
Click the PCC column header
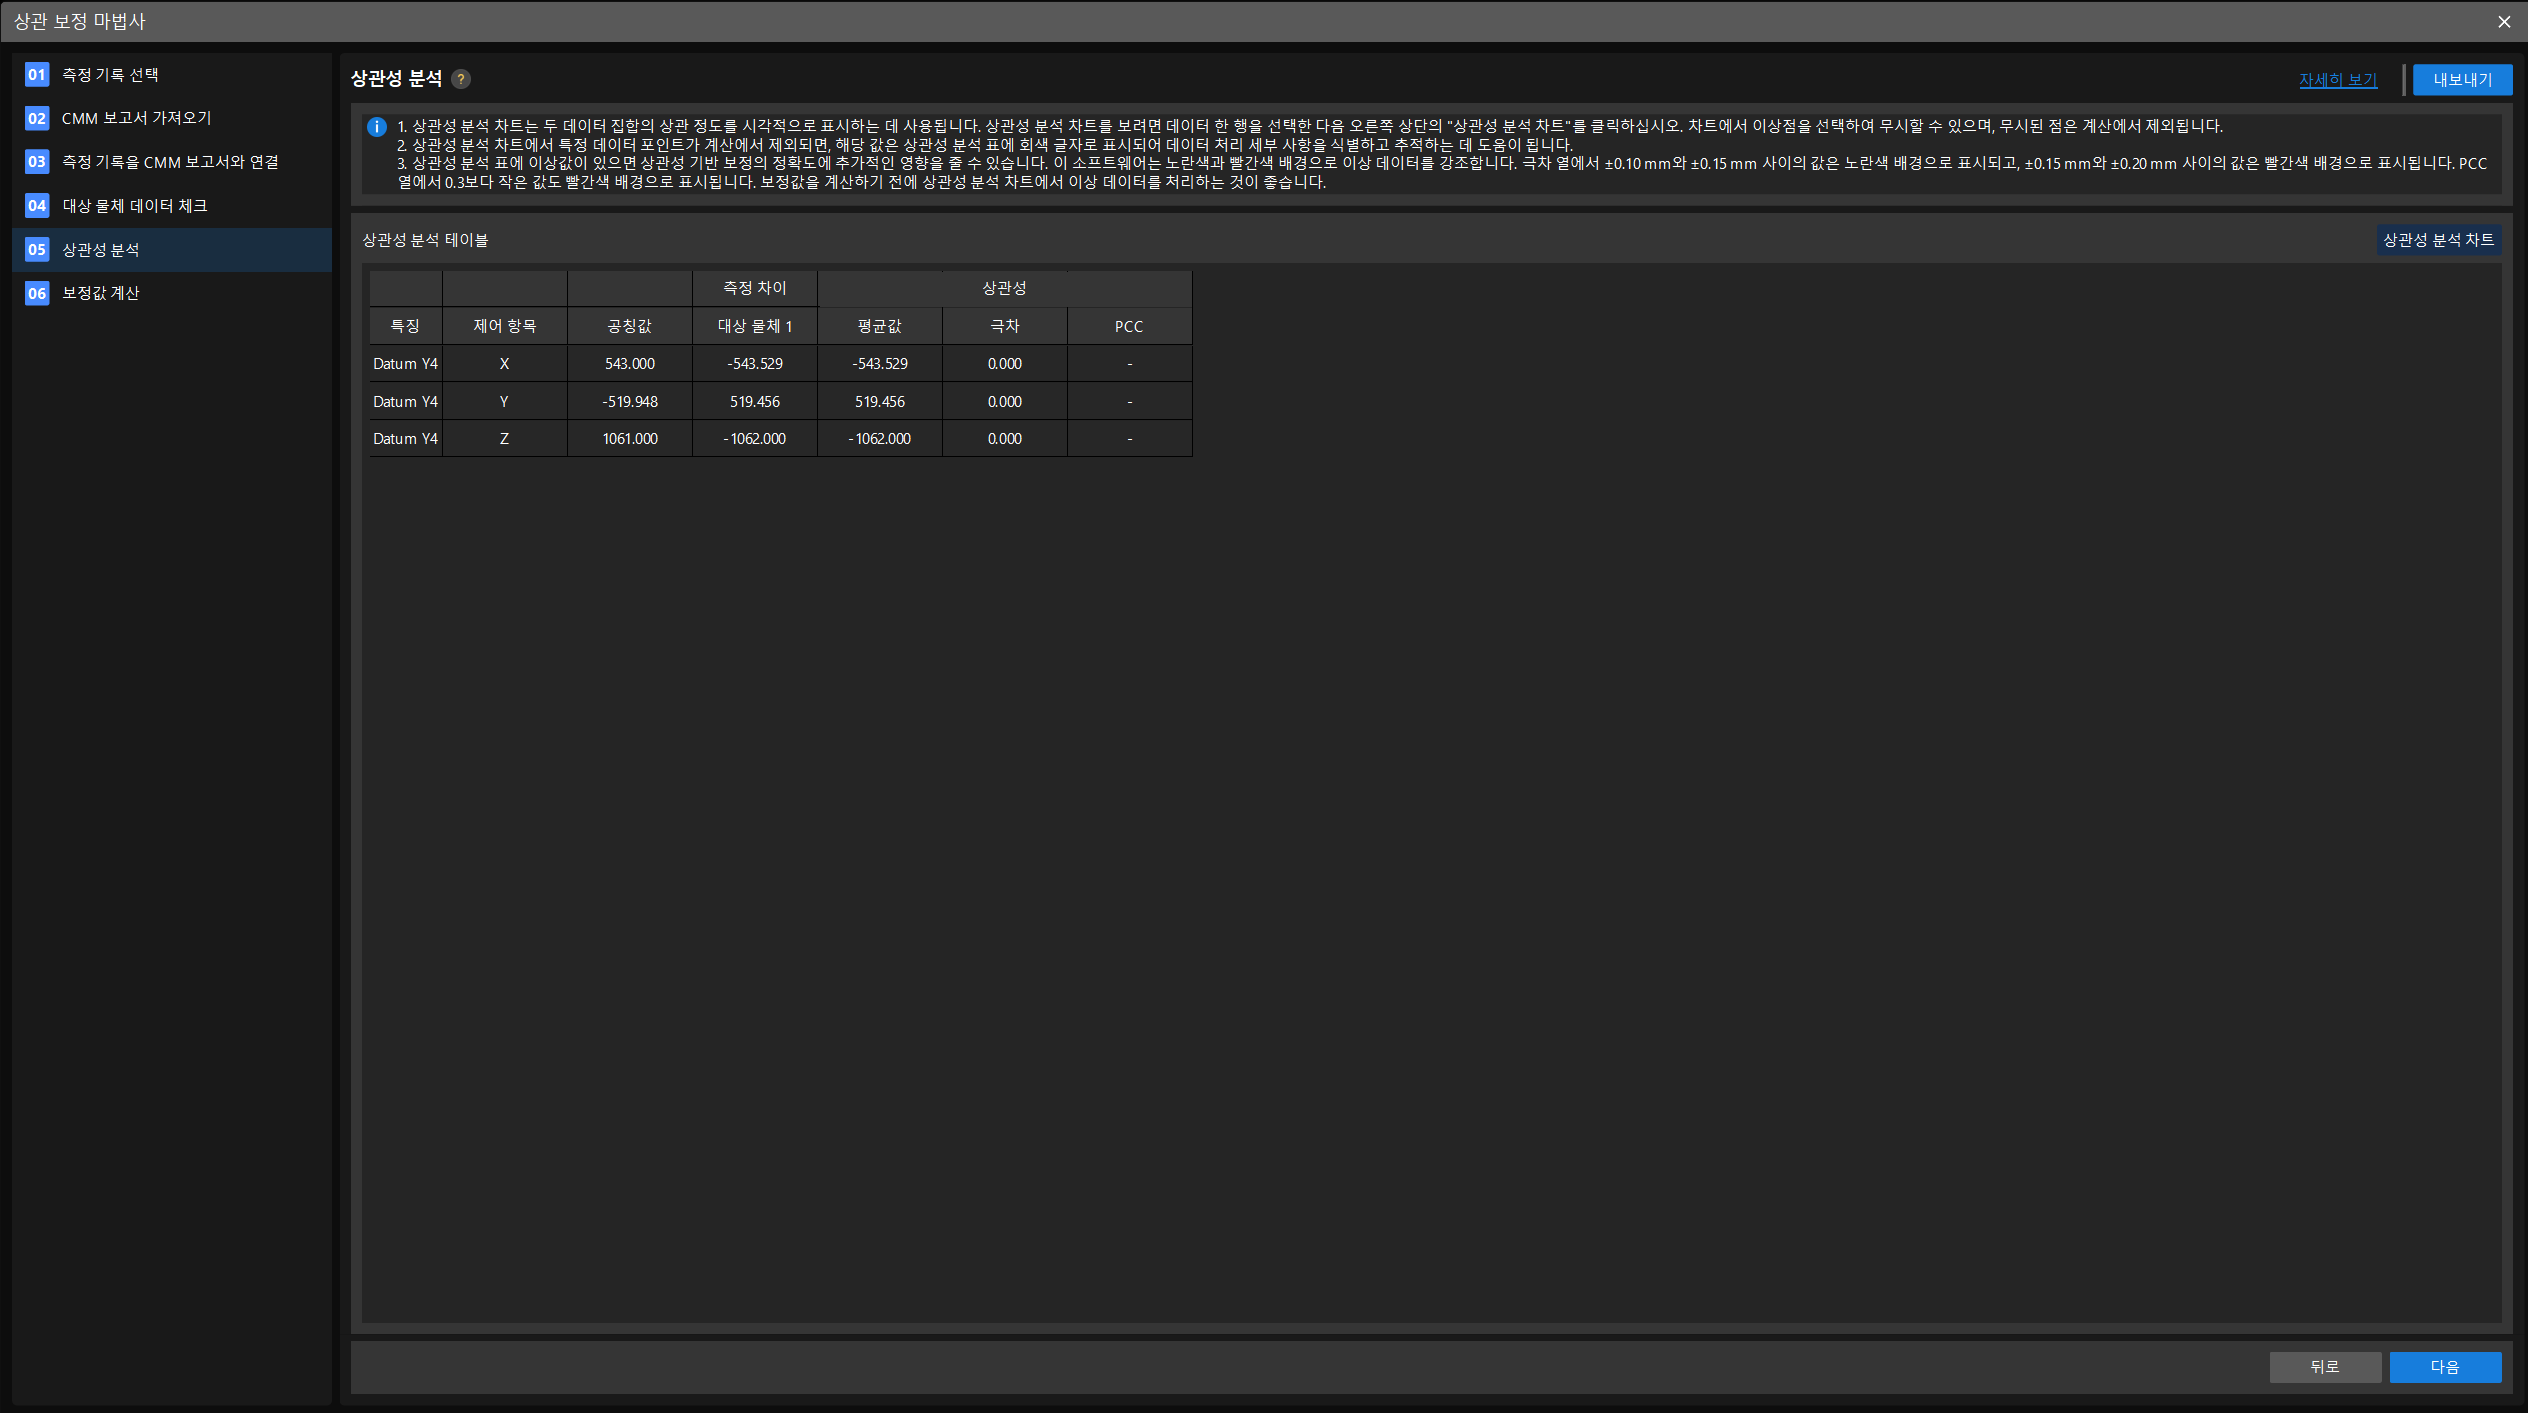pos(1130,326)
